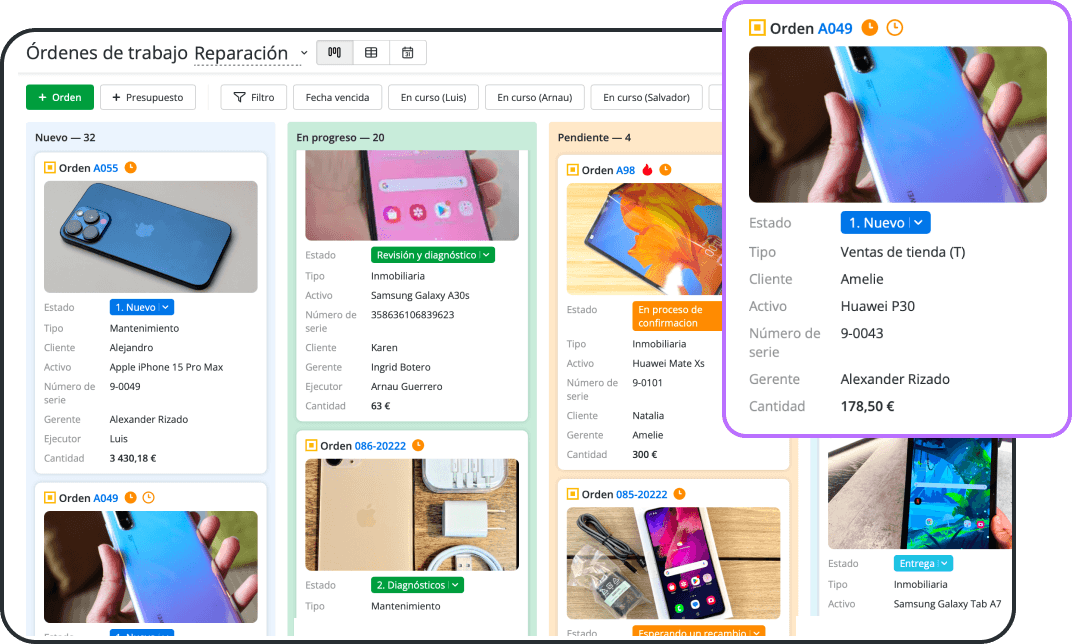Click the Apple iPhone 15 Pro Max value
This screenshot has width=1072, height=644.
[166, 367]
